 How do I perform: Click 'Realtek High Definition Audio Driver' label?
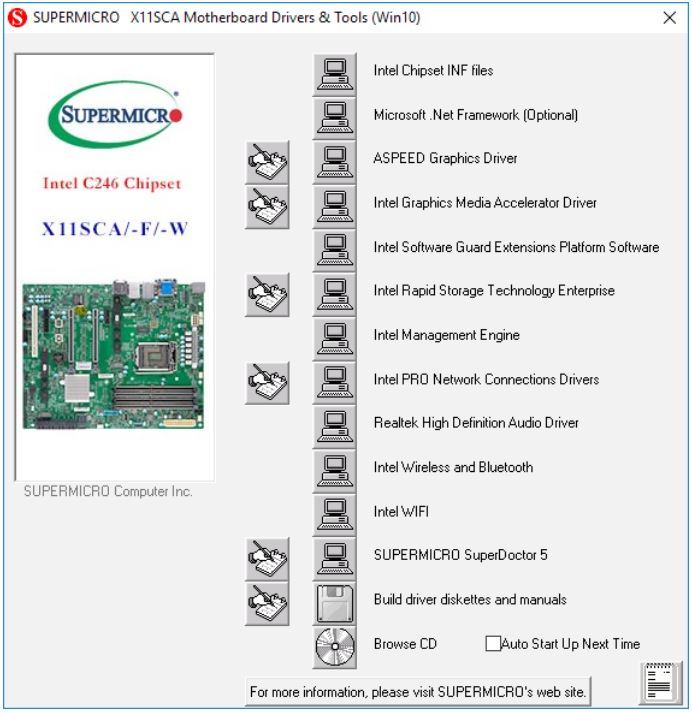pyautogui.click(x=476, y=423)
